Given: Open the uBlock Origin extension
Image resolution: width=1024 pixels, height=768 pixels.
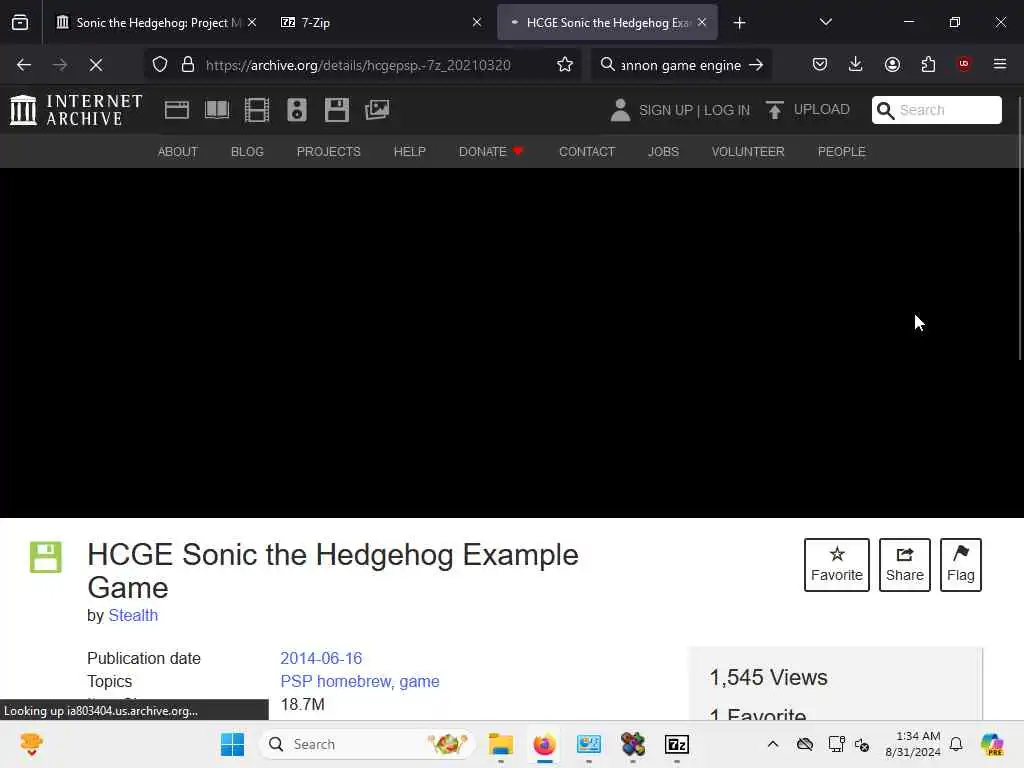Looking at the screenshot, I should (964, 64).
